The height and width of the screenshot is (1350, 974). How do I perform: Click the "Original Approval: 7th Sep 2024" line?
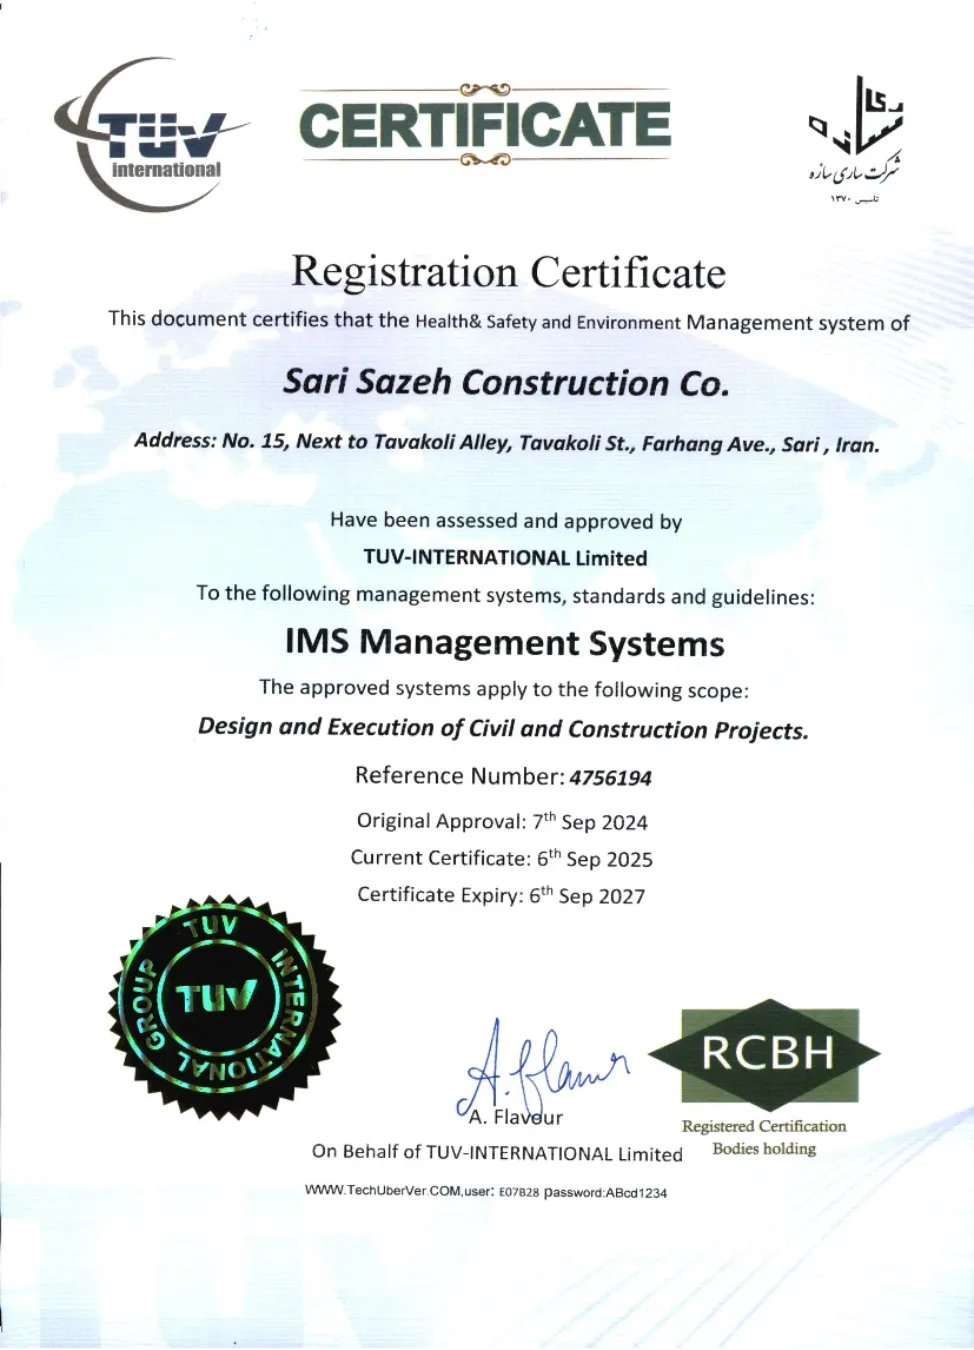502,821
